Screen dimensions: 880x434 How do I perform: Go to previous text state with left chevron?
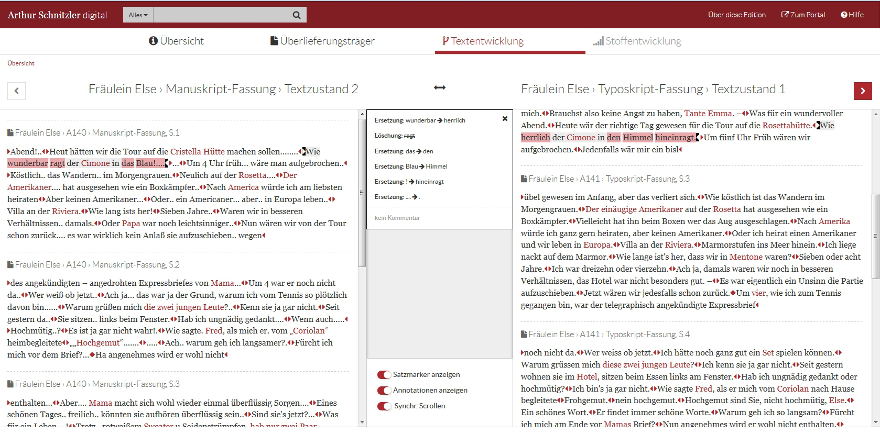click(x=16, y=90)
